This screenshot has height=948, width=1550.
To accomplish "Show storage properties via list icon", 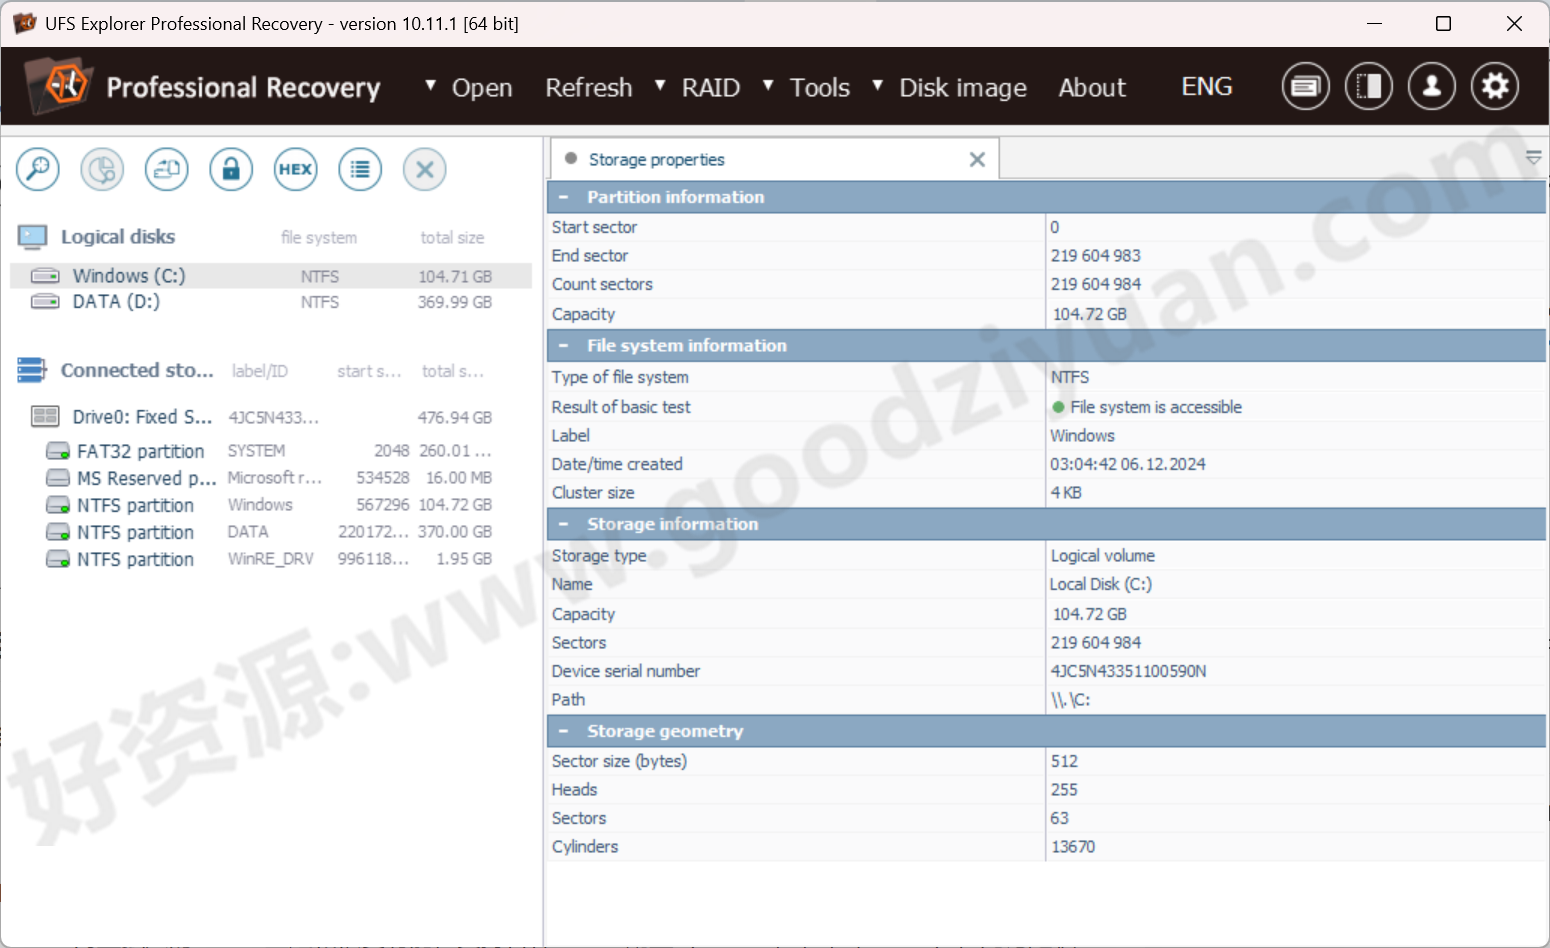I will [x=360, y=169].
